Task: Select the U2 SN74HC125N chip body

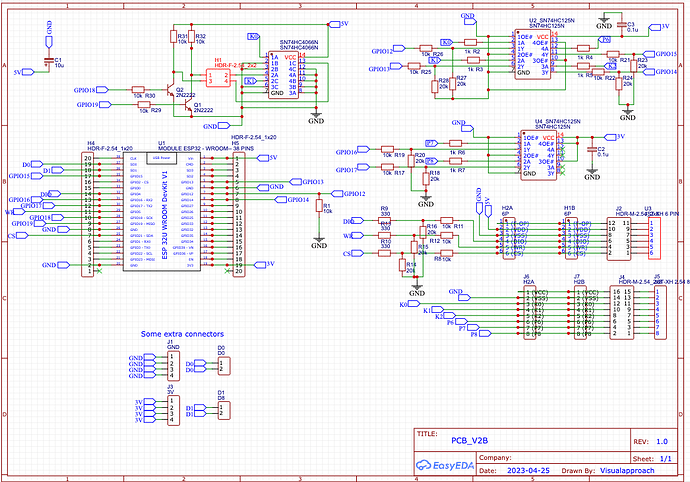Action: (x=532, y=55)
